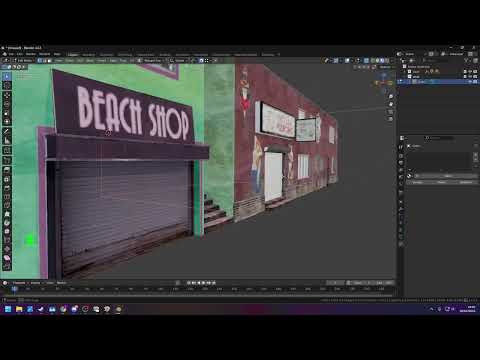Image resolution: width=480 pixels, height=360 pixels.
Task: Select the Shear tool
Action: point(7,257)
